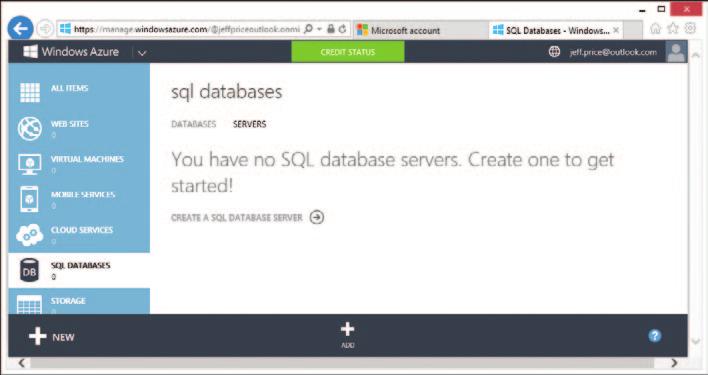Go back with the browser back arrow
The width and height of the screenshot is (708, 375).
(20, 29)
